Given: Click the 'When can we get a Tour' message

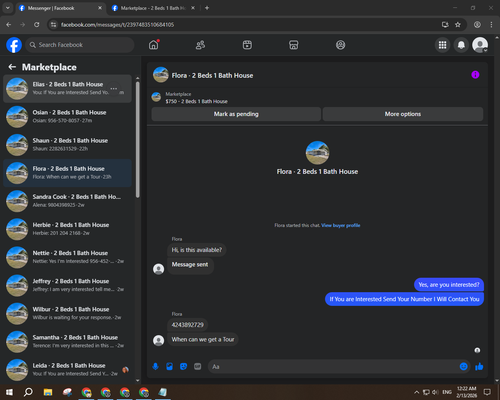Looking at the screenshot, I should pos(203,339).
